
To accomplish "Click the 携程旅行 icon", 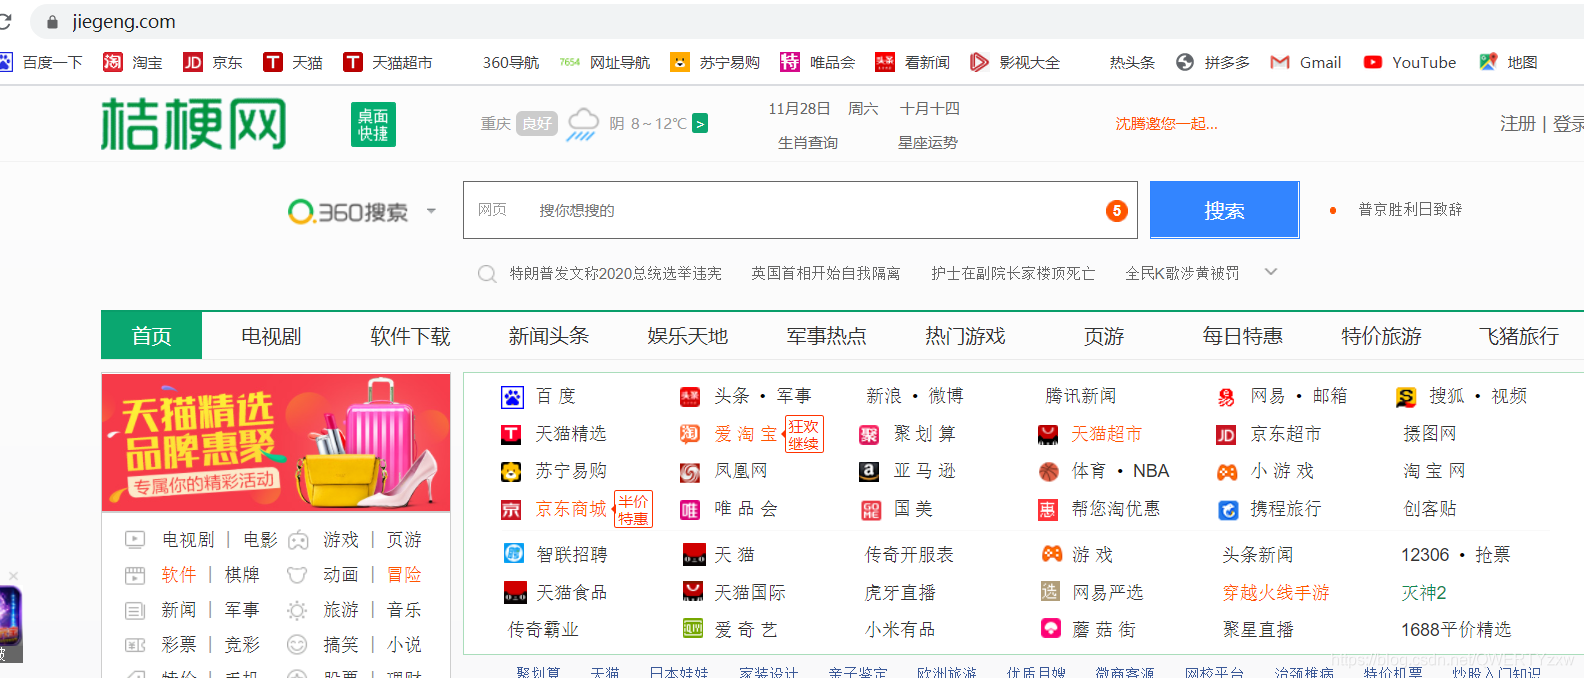I will point(1228,510).
